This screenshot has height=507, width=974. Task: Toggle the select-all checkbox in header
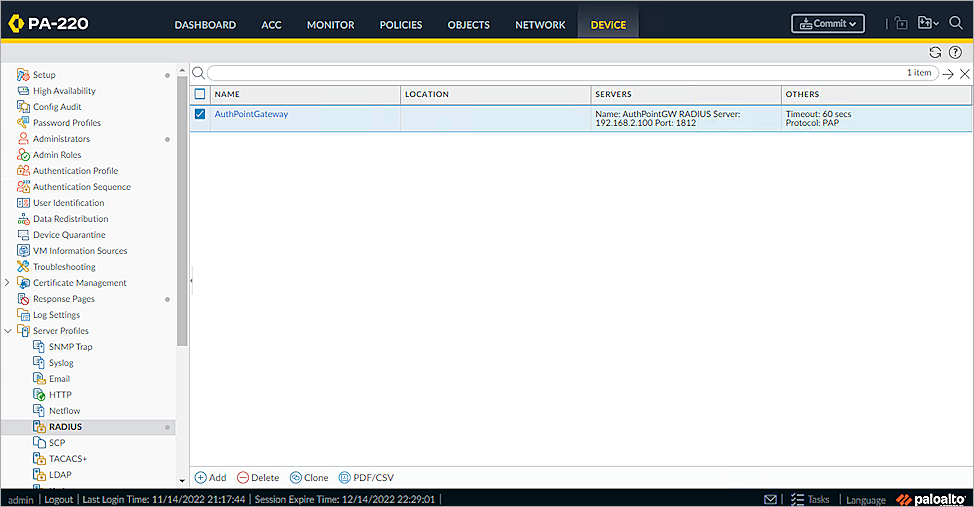tap(200, 94)
